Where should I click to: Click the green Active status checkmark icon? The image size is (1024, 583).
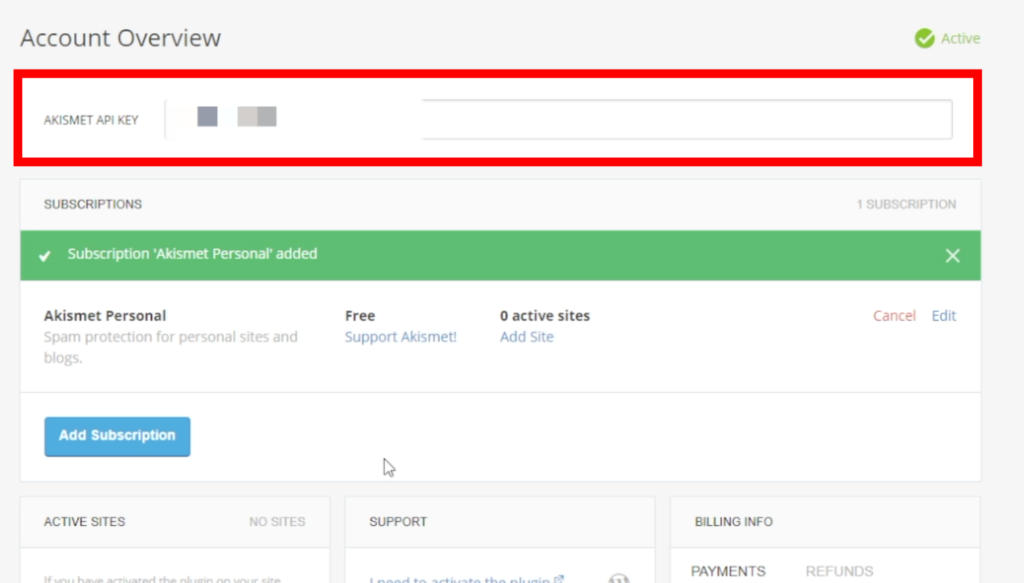click(x=924, y=39)
